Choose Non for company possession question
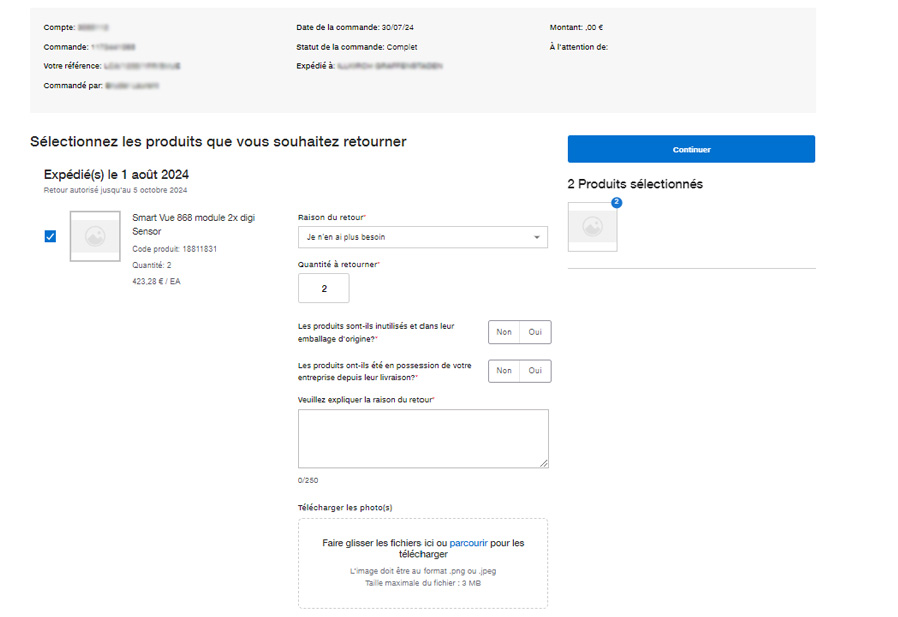This screenshot has width=898, height=617. click(x=504, y=371)
